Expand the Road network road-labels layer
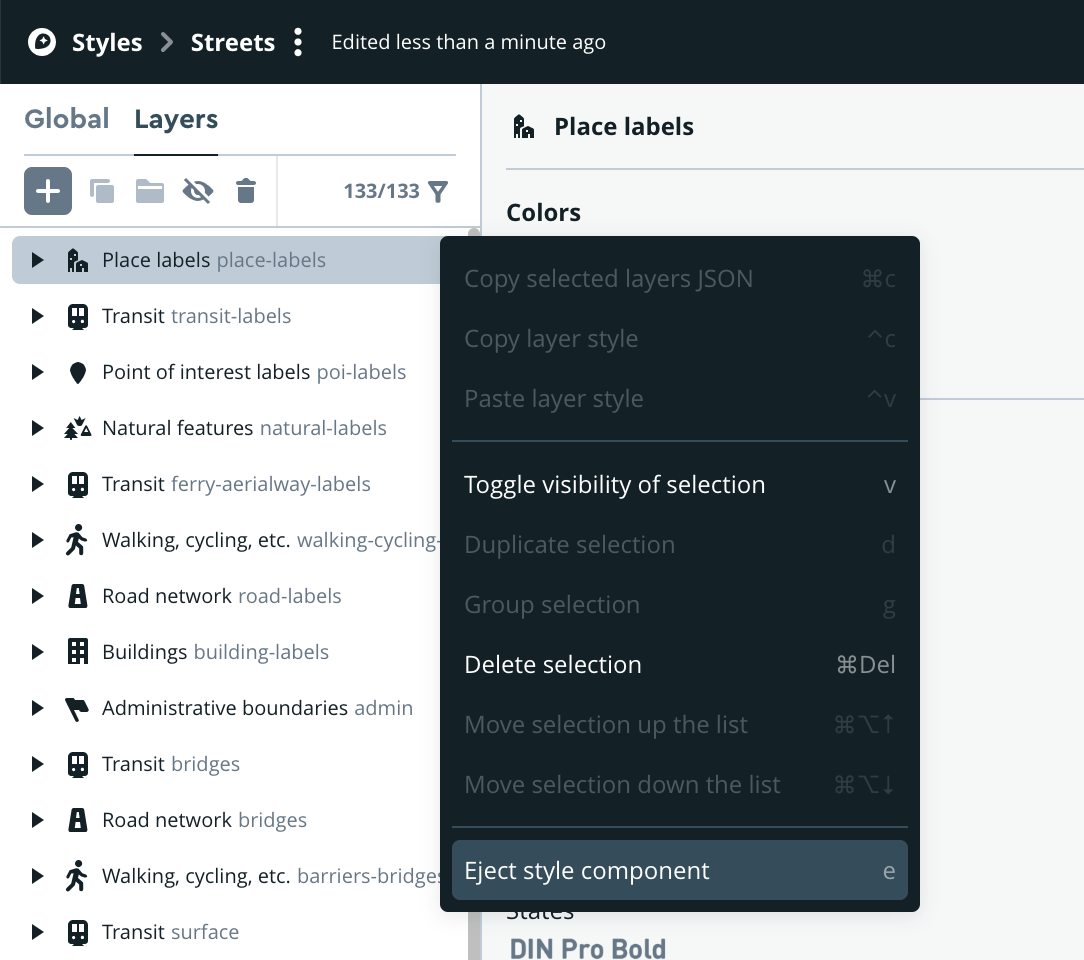 click(37, 595)
